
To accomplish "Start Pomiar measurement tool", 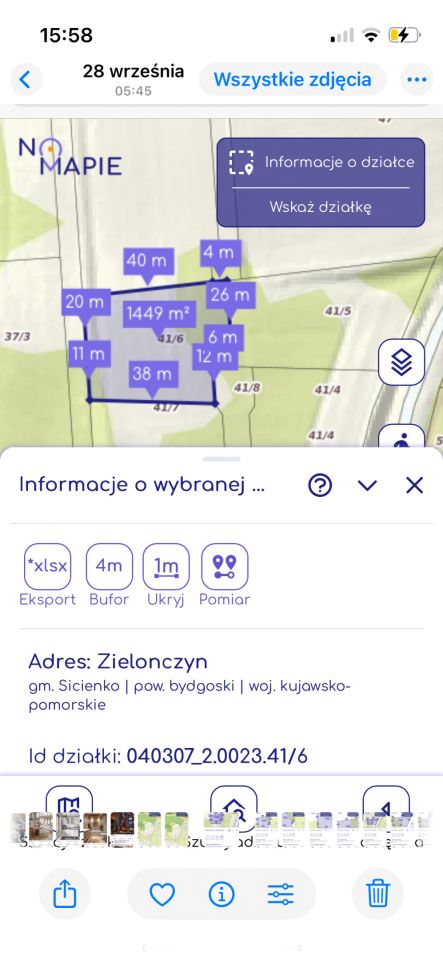I will coord(225,566).
